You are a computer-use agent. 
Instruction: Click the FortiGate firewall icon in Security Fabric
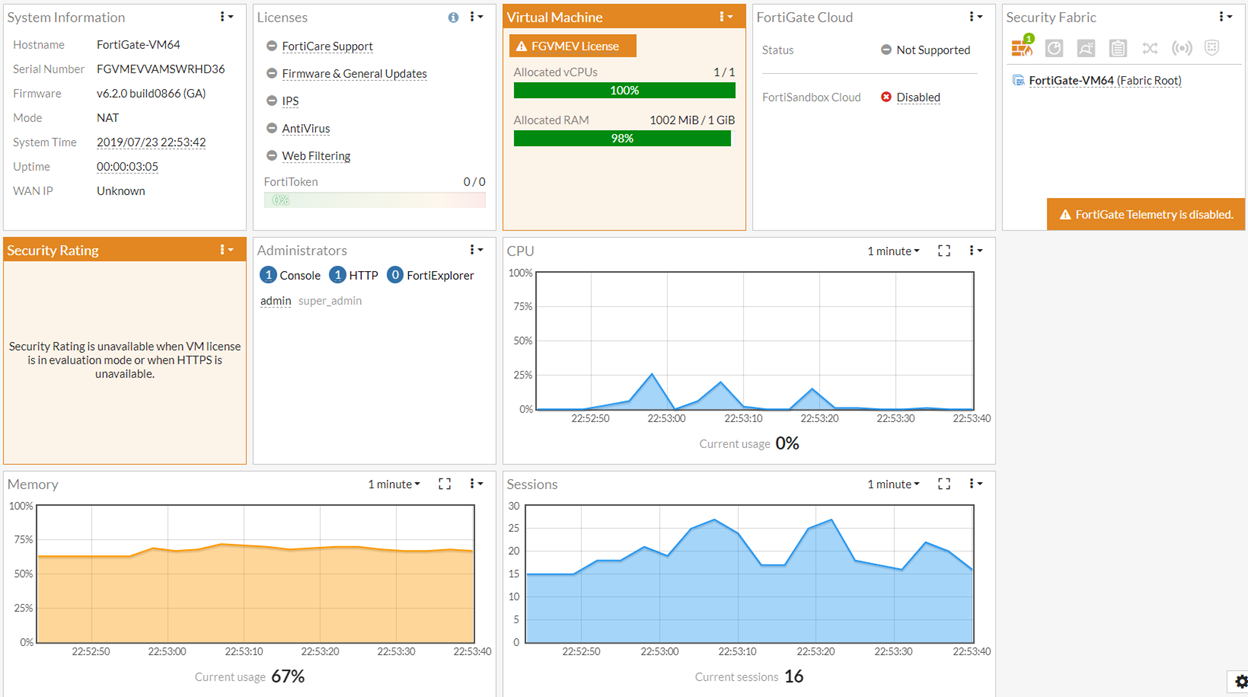pyautogui.click(x=1021, y=48)
